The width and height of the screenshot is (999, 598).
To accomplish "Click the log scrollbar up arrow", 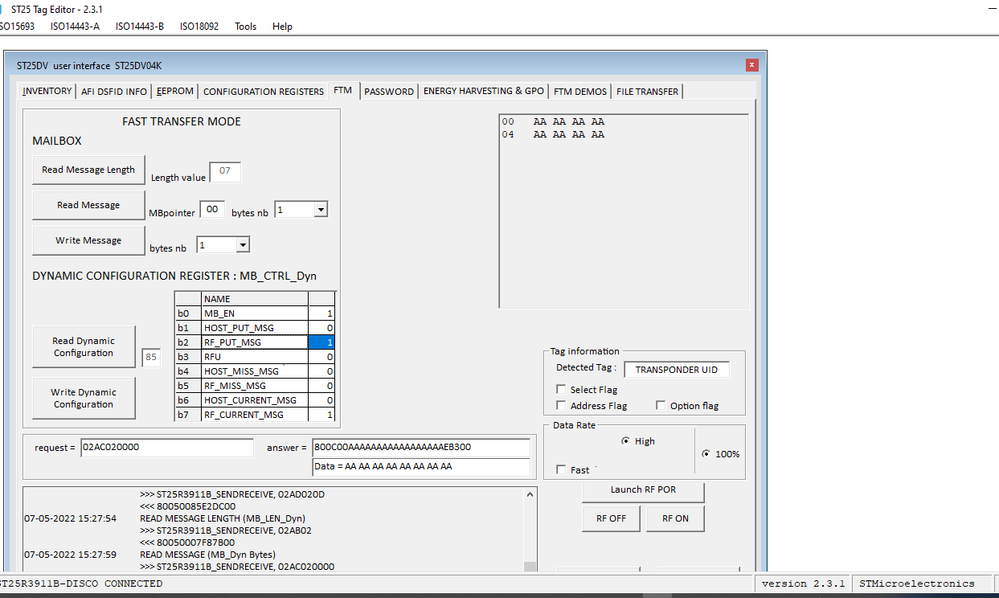I will coord(529,494).
